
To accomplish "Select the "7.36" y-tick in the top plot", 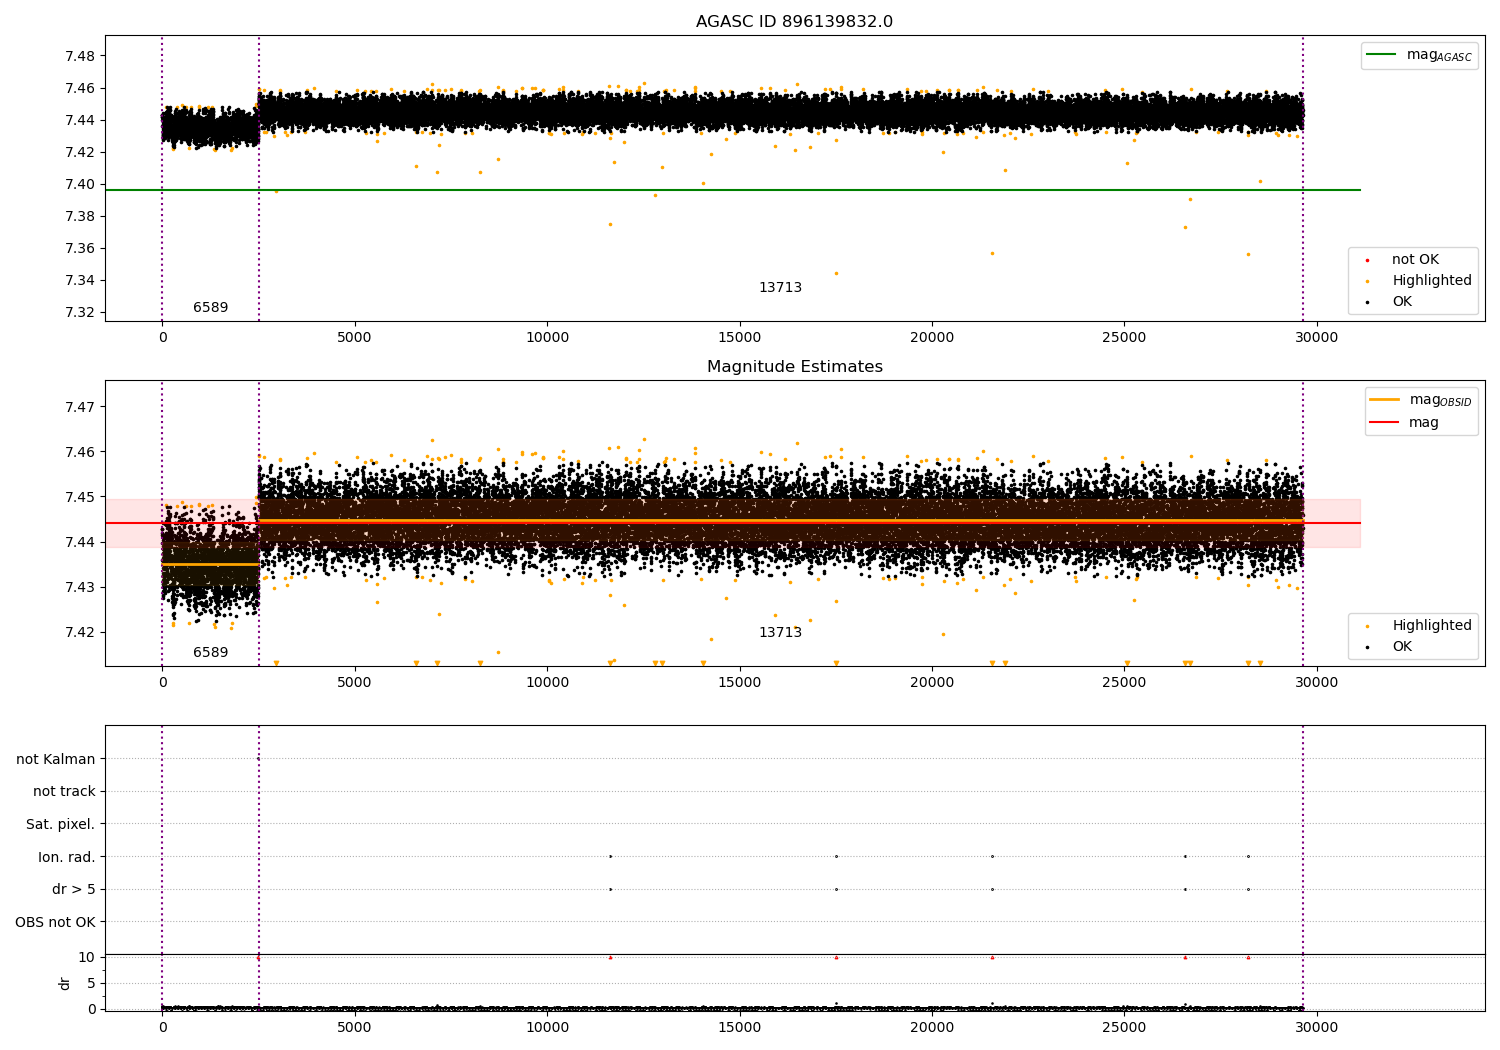I will click(79, 248).
